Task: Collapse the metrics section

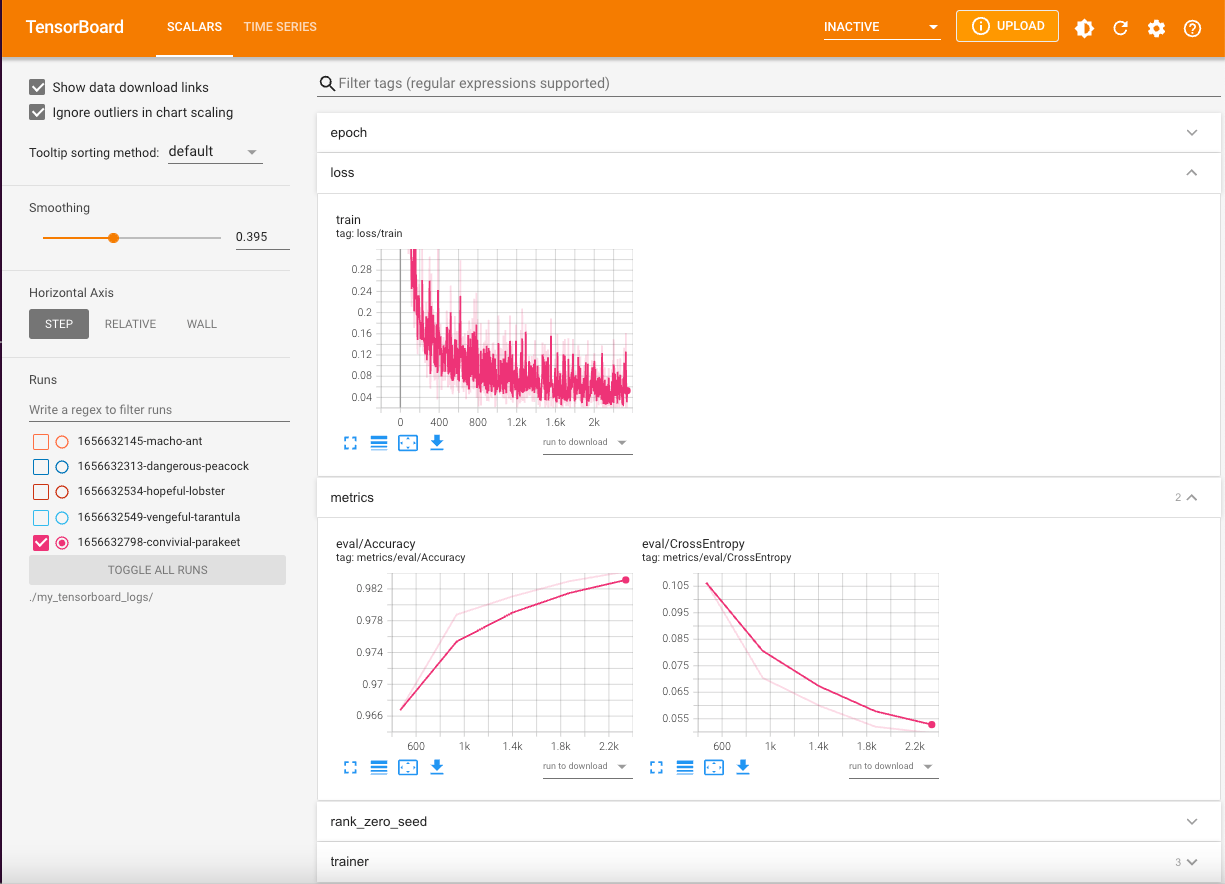Action: [1191, 497]
